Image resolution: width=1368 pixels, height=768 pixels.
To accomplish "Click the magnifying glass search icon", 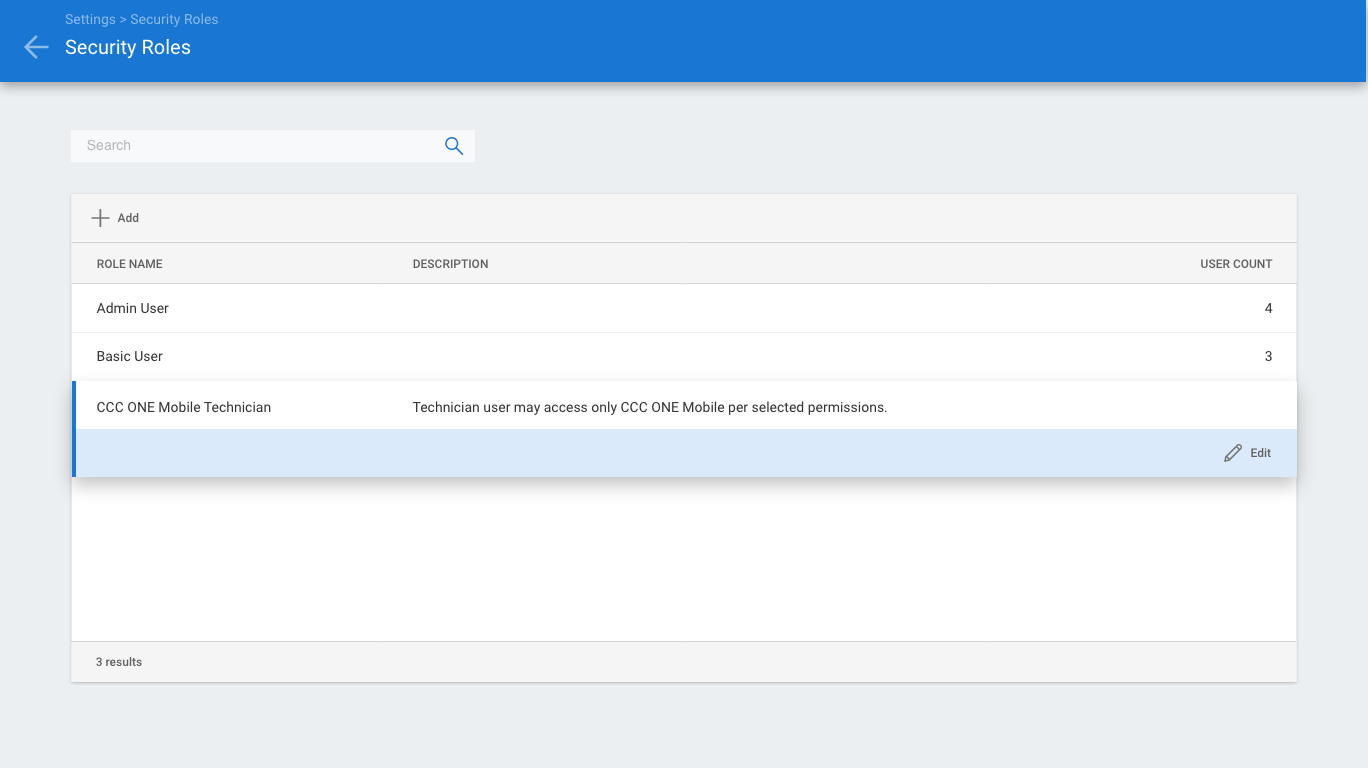I will click(454, 146).
